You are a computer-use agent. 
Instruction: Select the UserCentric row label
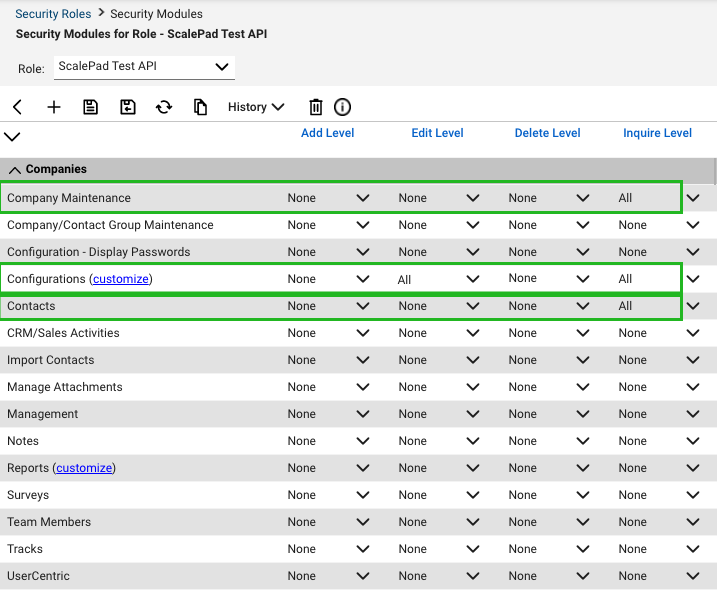38,576
